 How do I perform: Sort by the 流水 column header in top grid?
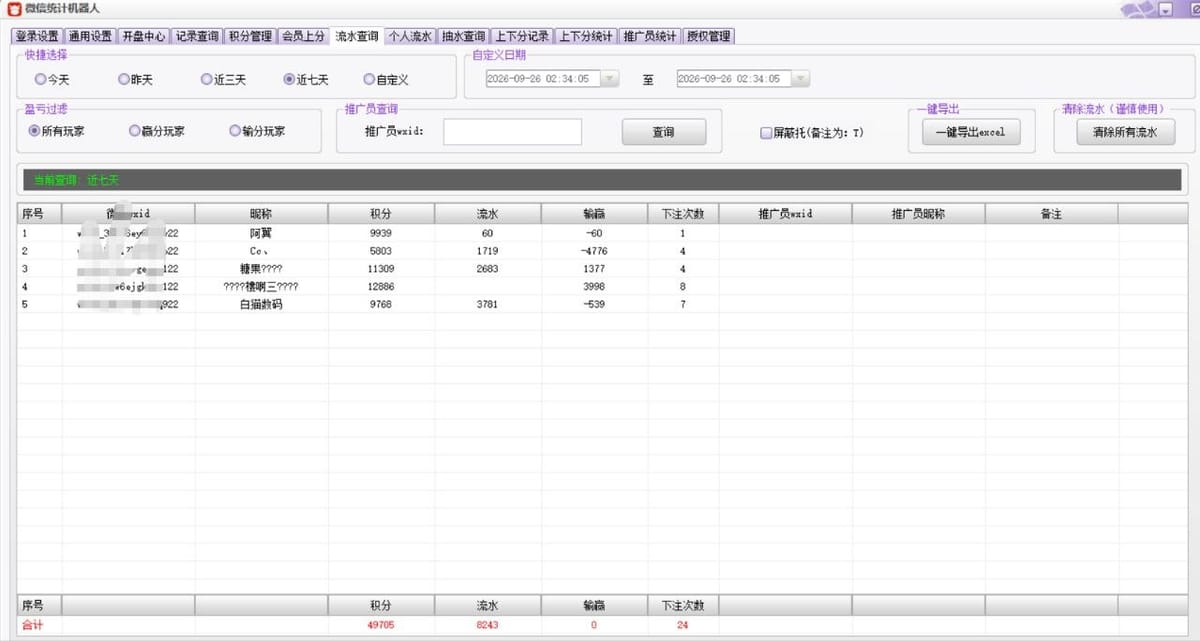tap(488, 214)
